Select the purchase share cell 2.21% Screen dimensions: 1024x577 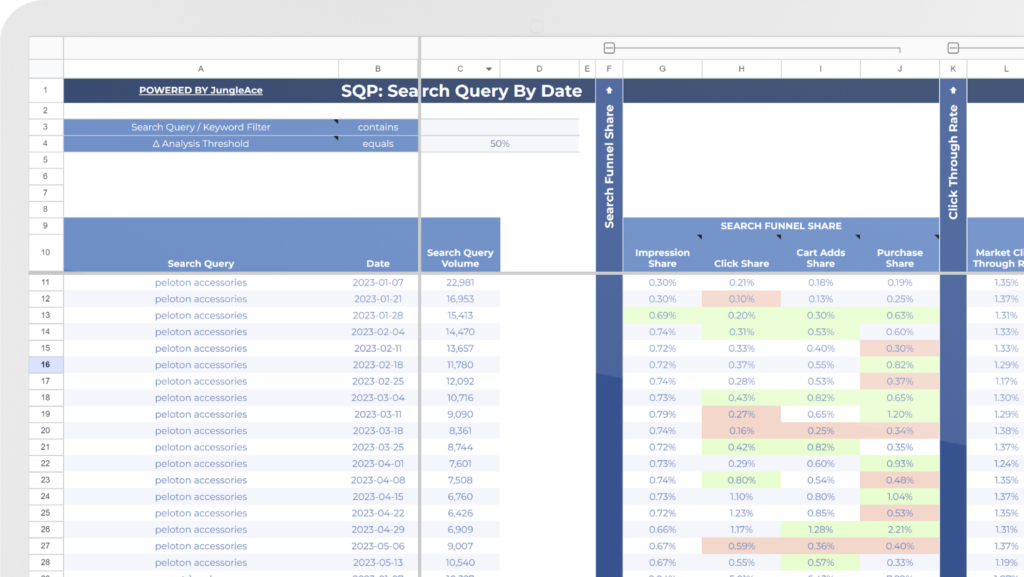899,529
